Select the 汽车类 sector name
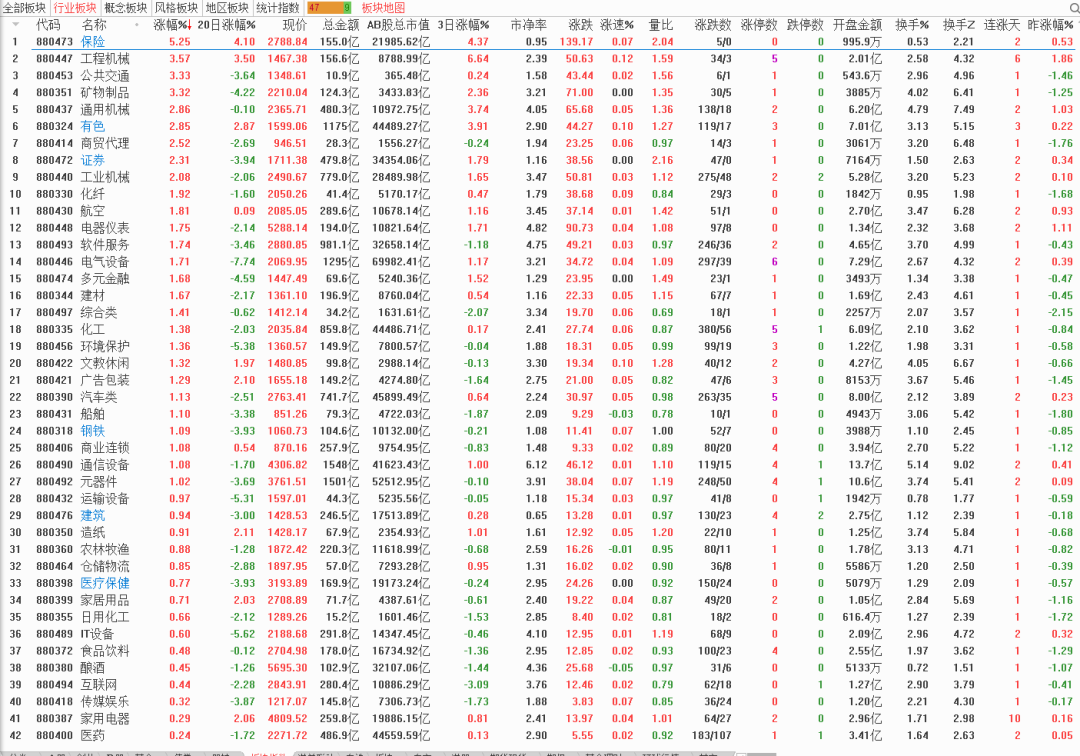This screenshot has width=1080, height=756. [99, 397]
